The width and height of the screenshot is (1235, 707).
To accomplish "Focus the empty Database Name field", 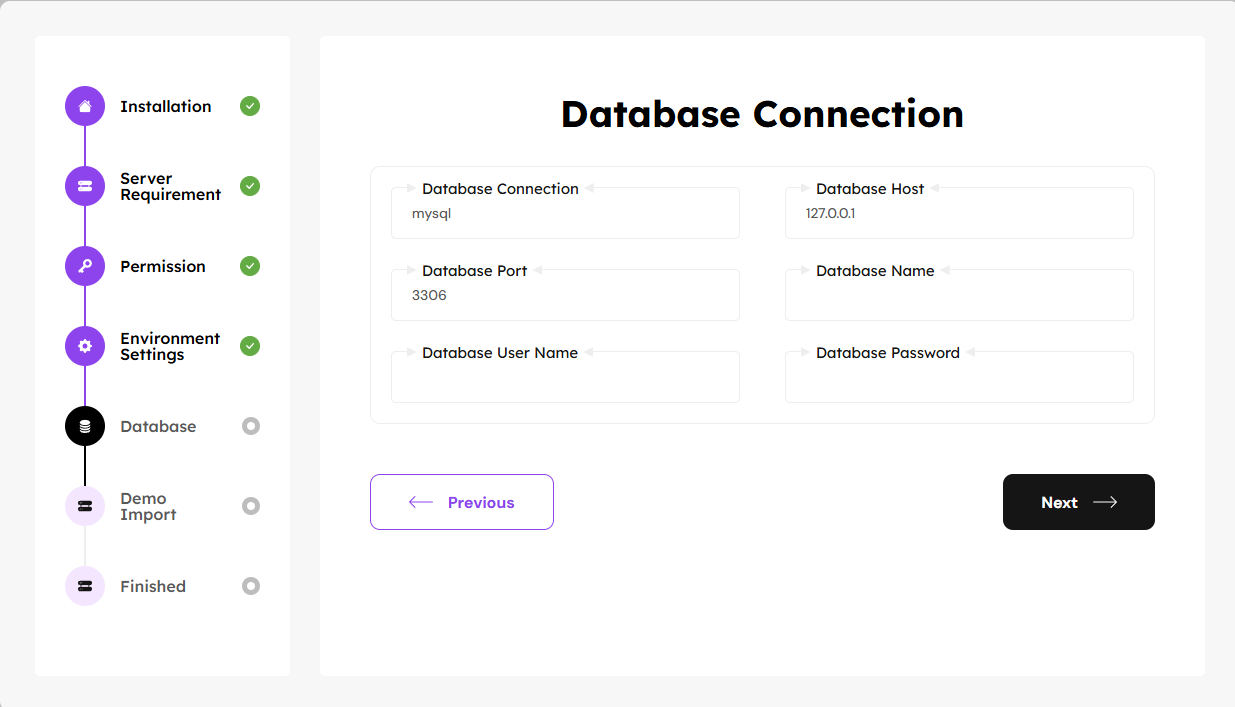I will (959, 297).
